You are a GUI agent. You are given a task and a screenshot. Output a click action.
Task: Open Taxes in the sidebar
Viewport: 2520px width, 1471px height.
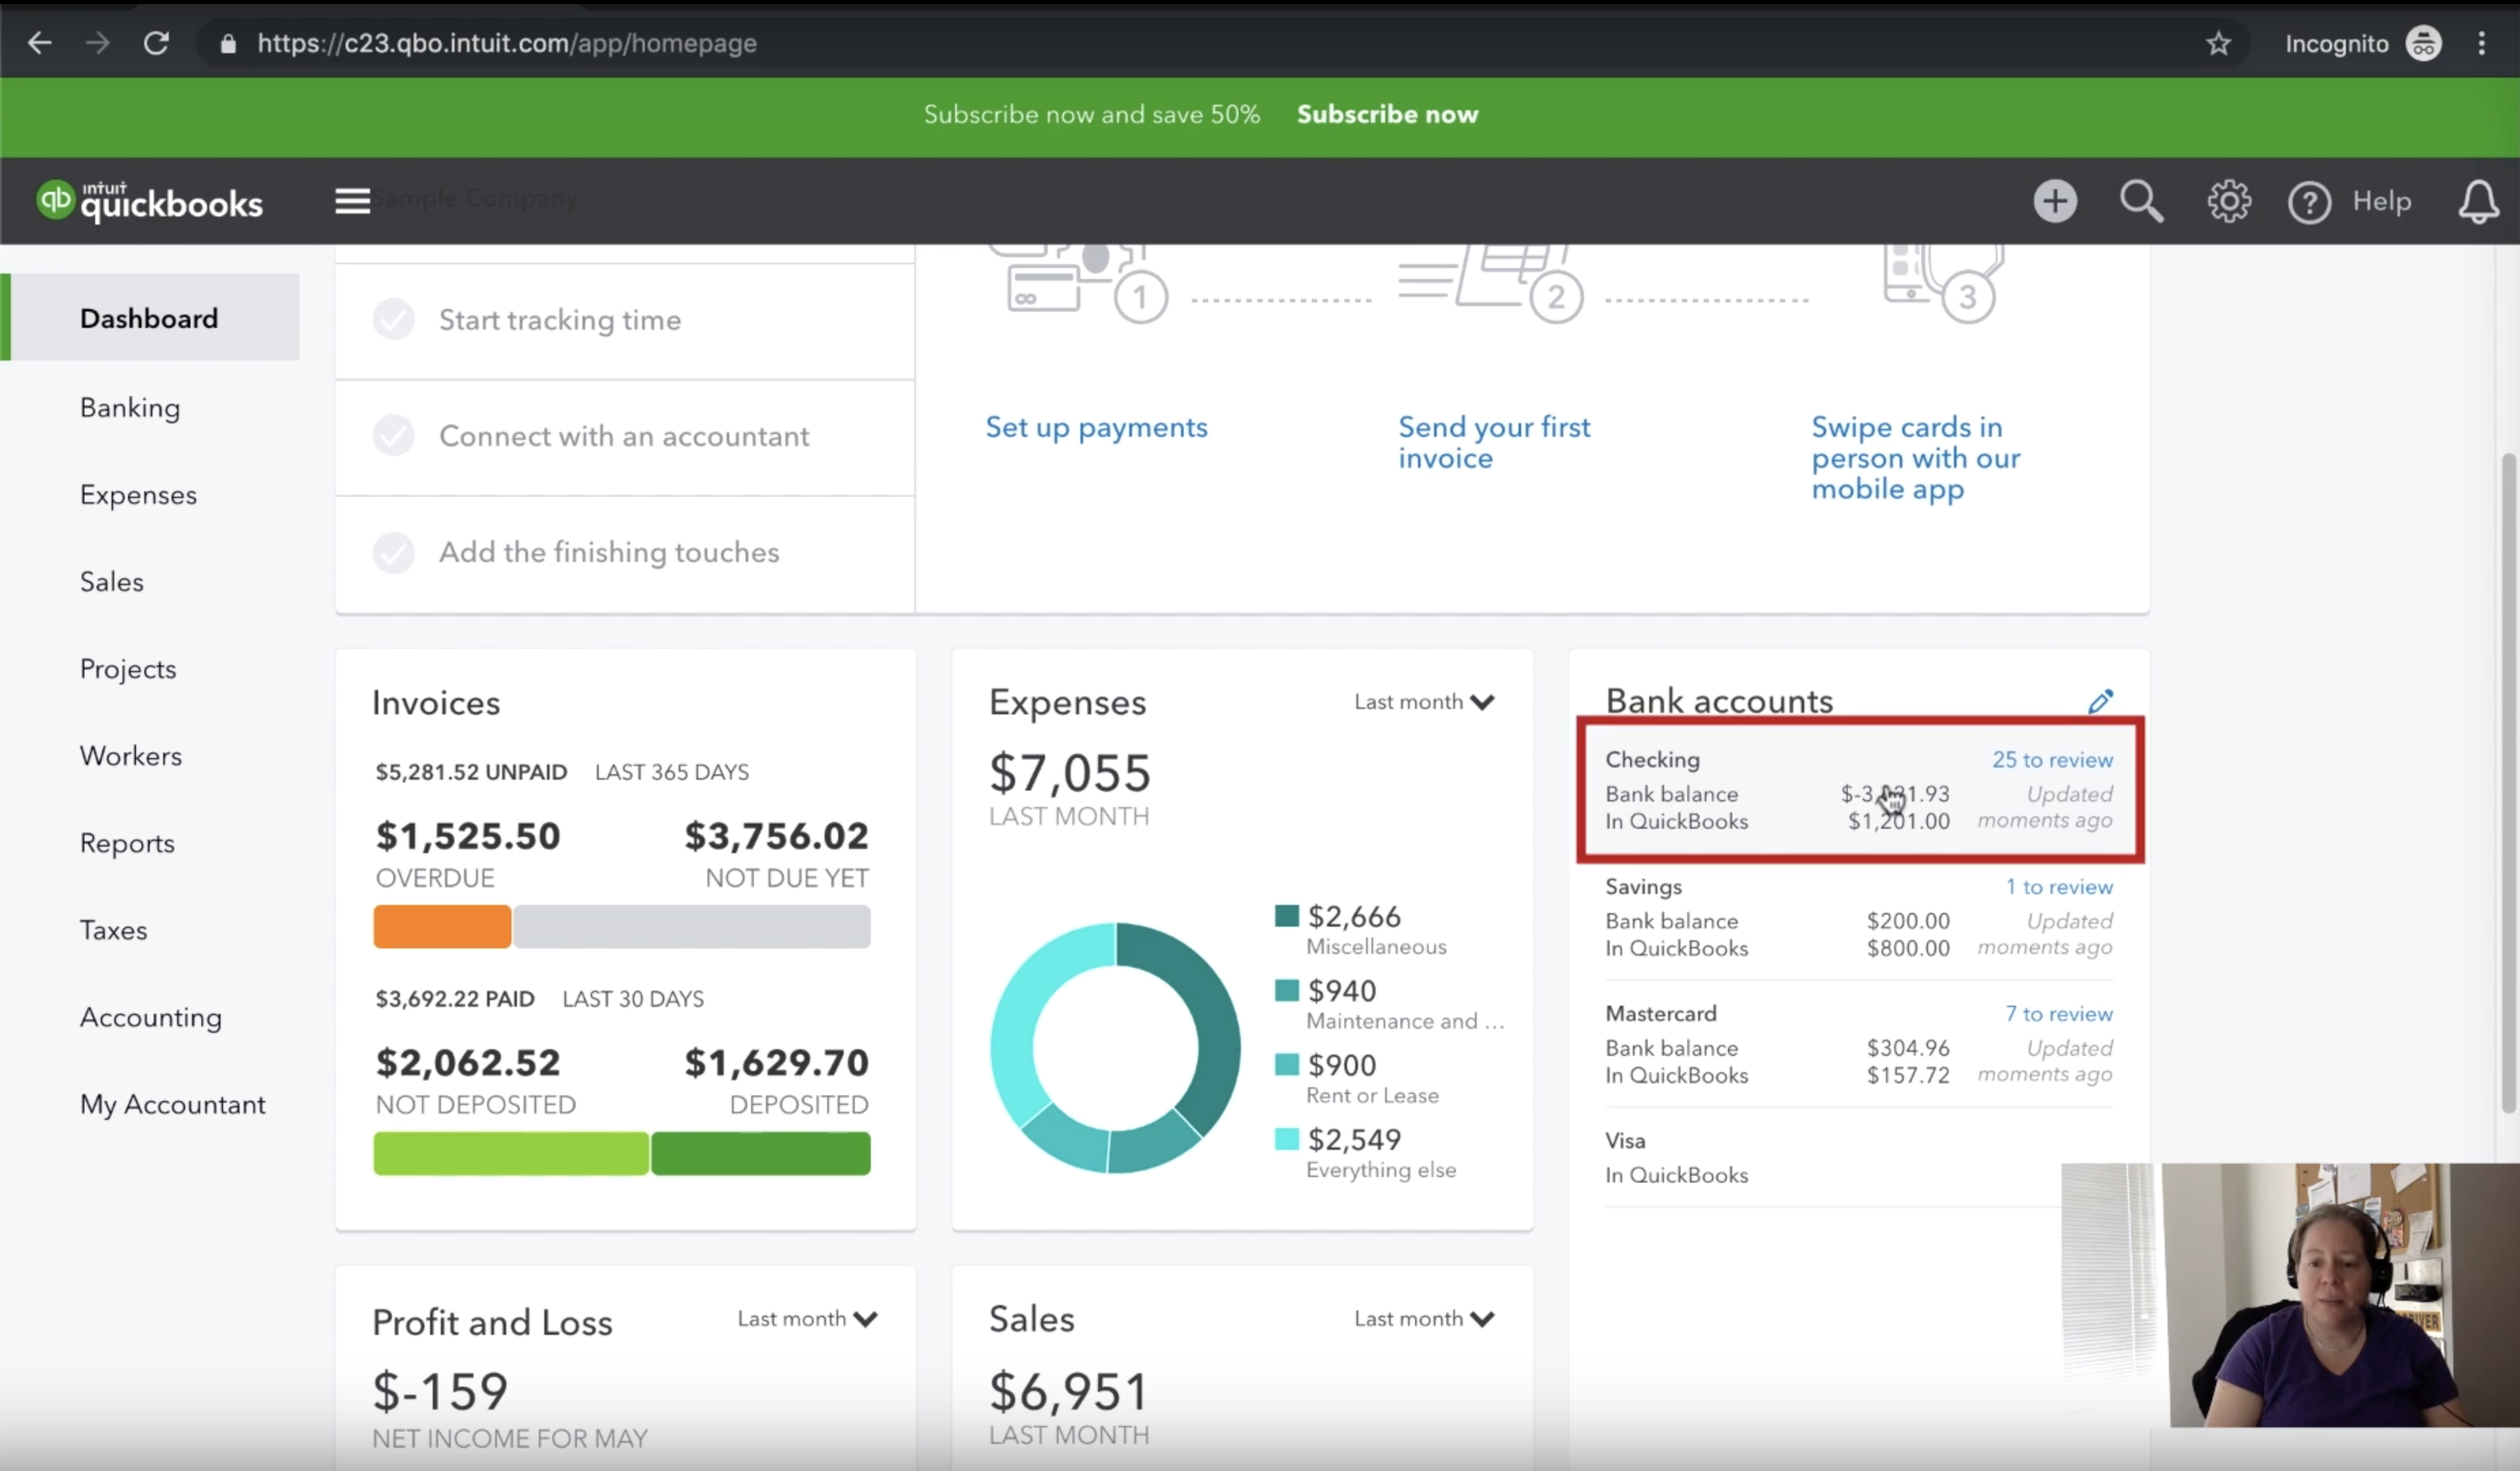click(113, 930)
